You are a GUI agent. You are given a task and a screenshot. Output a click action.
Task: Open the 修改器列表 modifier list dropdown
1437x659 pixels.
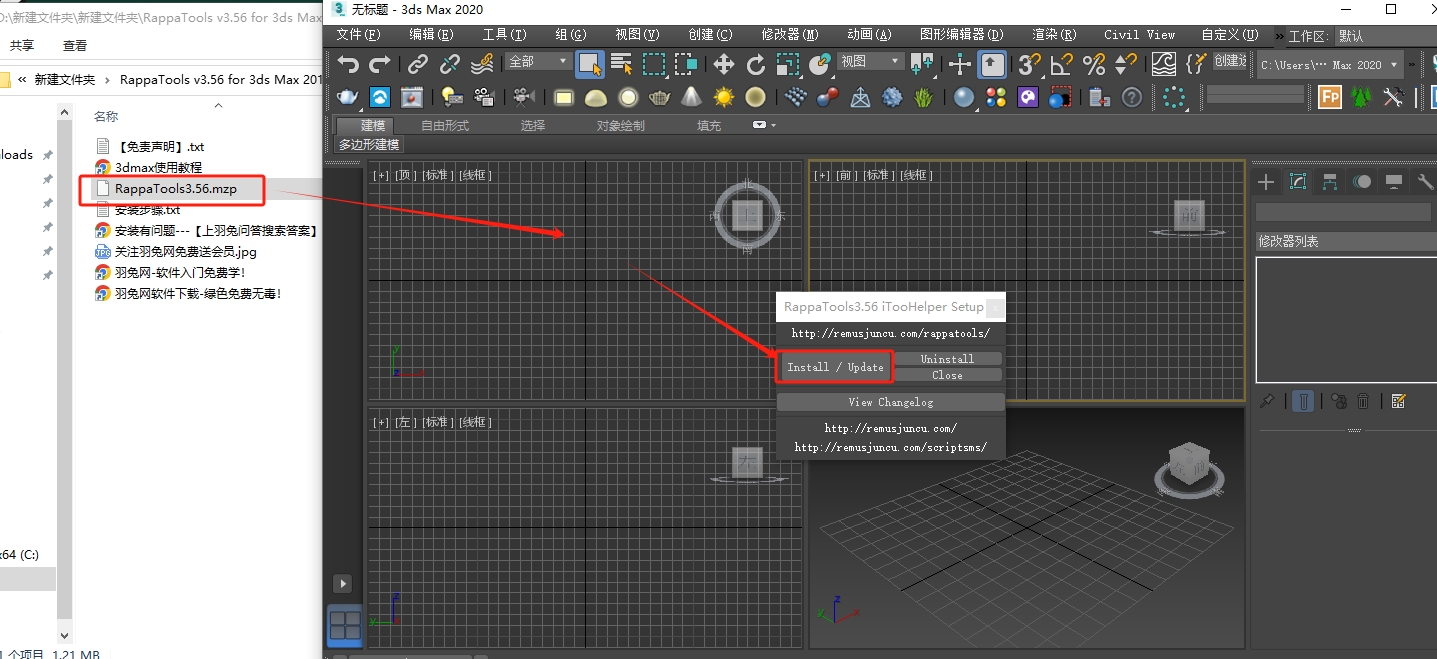tap(1345, 241)
